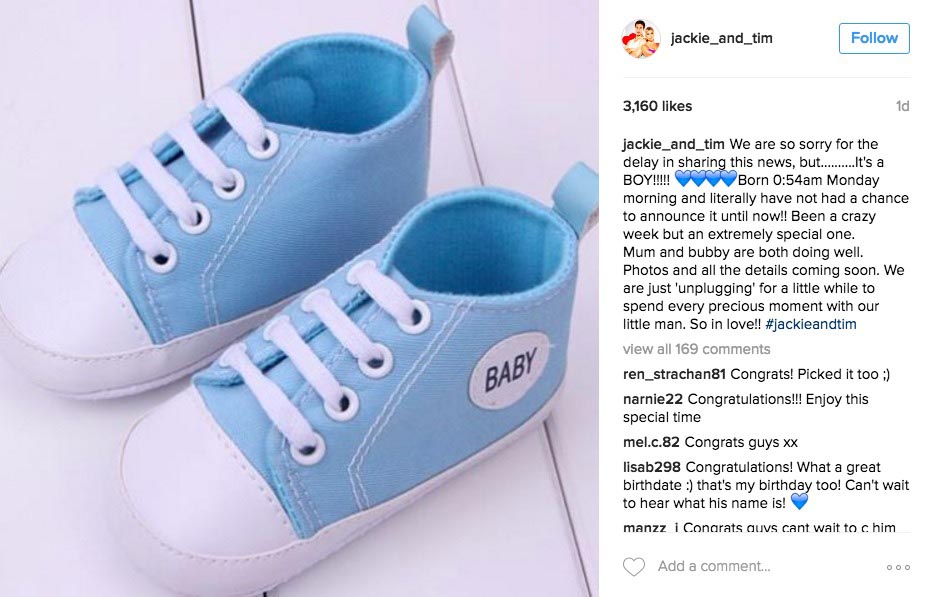Click the blue heart in lisab298's comment
This screenshot has height=597, width=927.
click(799, 502)
